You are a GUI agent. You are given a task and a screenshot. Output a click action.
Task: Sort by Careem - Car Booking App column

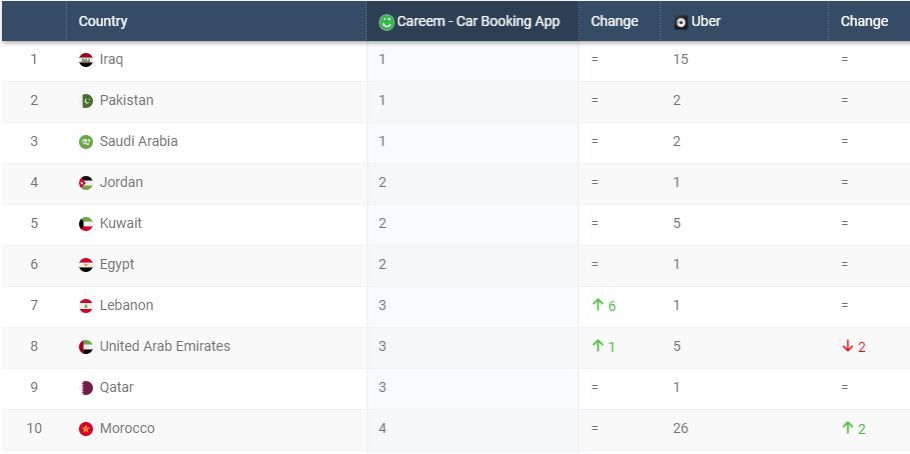tap(478, 21)
